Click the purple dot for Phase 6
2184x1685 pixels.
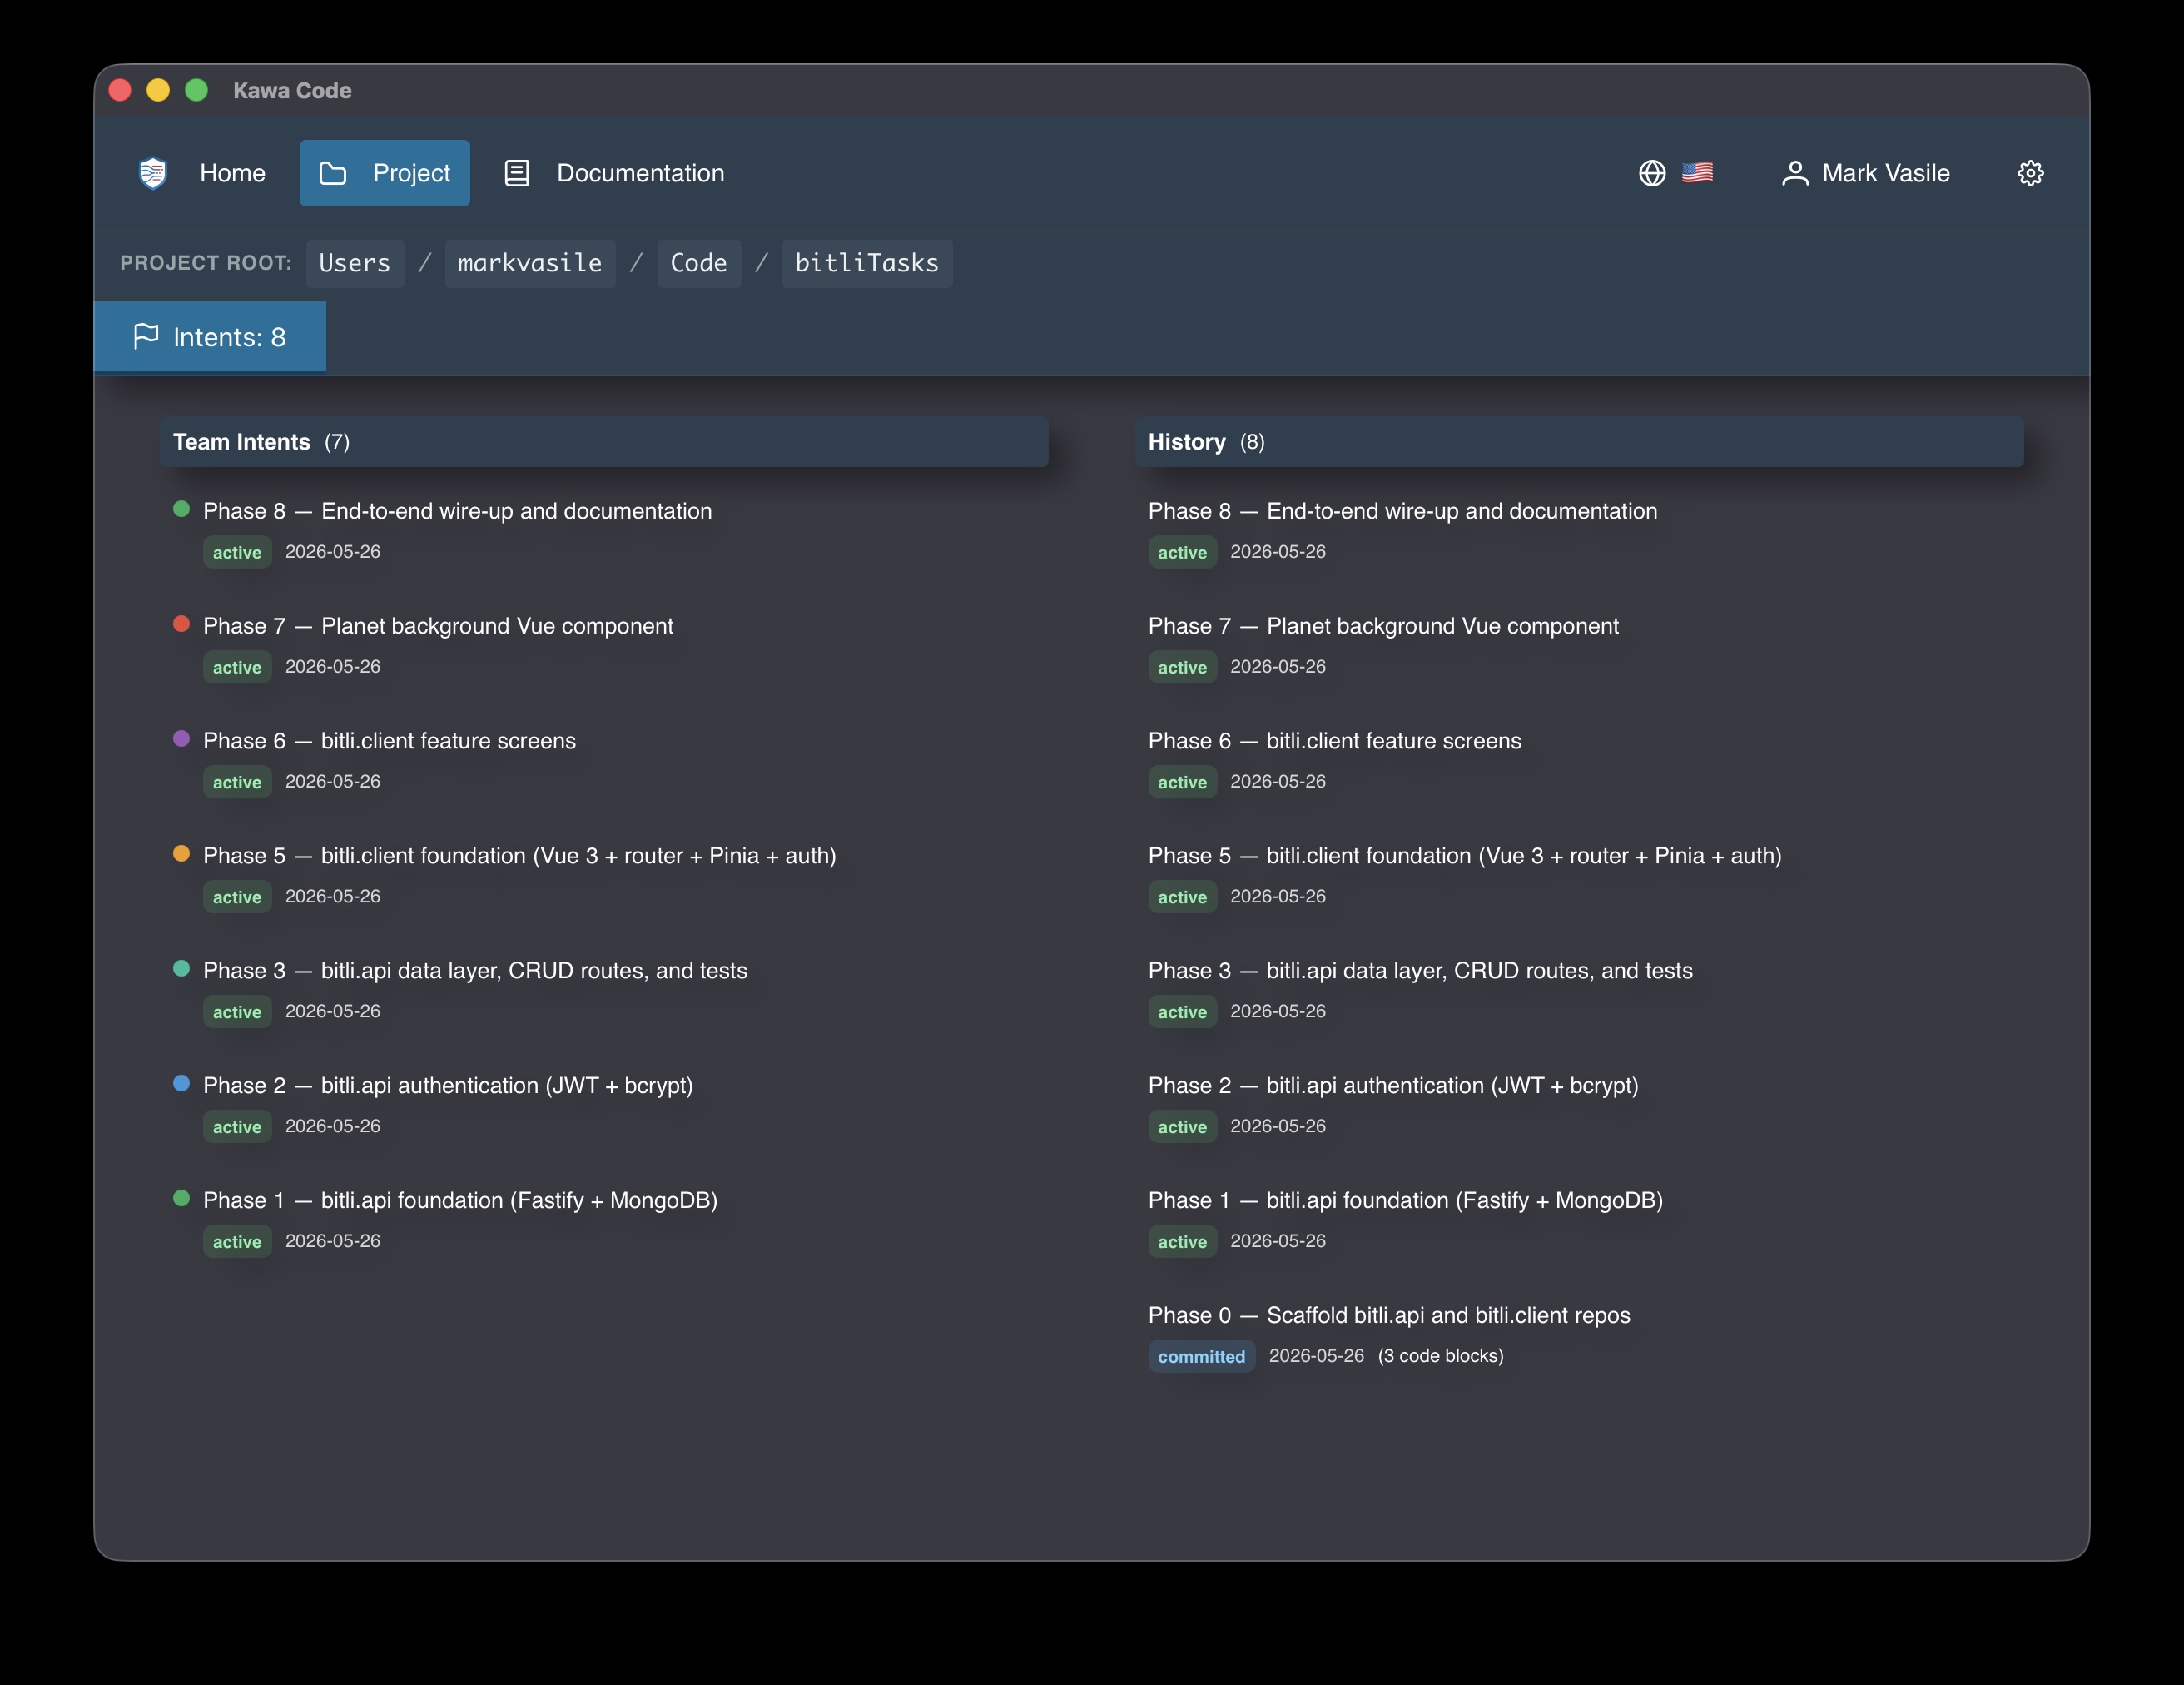click(181, 739)
